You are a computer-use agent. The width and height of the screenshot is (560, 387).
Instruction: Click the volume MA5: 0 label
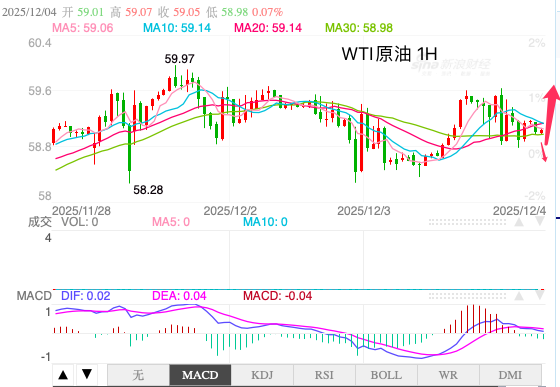(171, 222)
